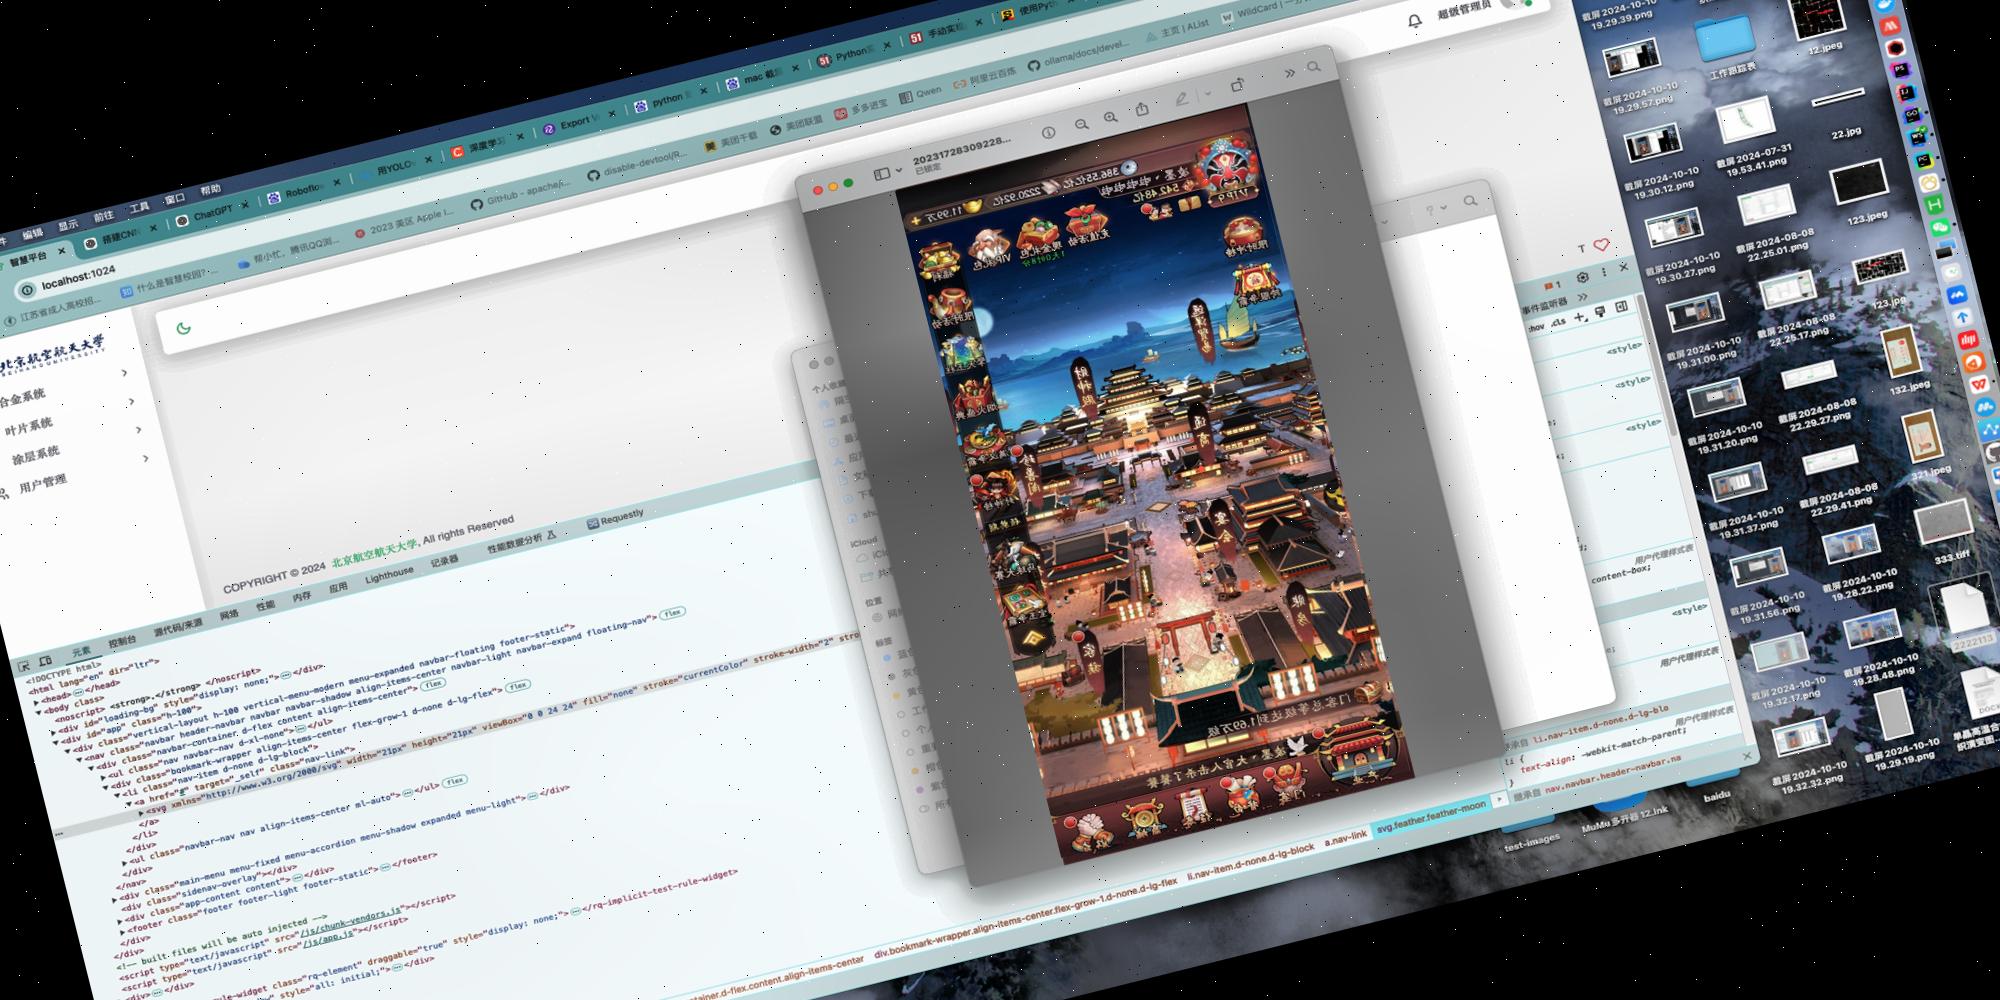Screen dimensions: 2000x1000
Task: Click the localhost:1024 address bar
Action: tap(78, 279)
